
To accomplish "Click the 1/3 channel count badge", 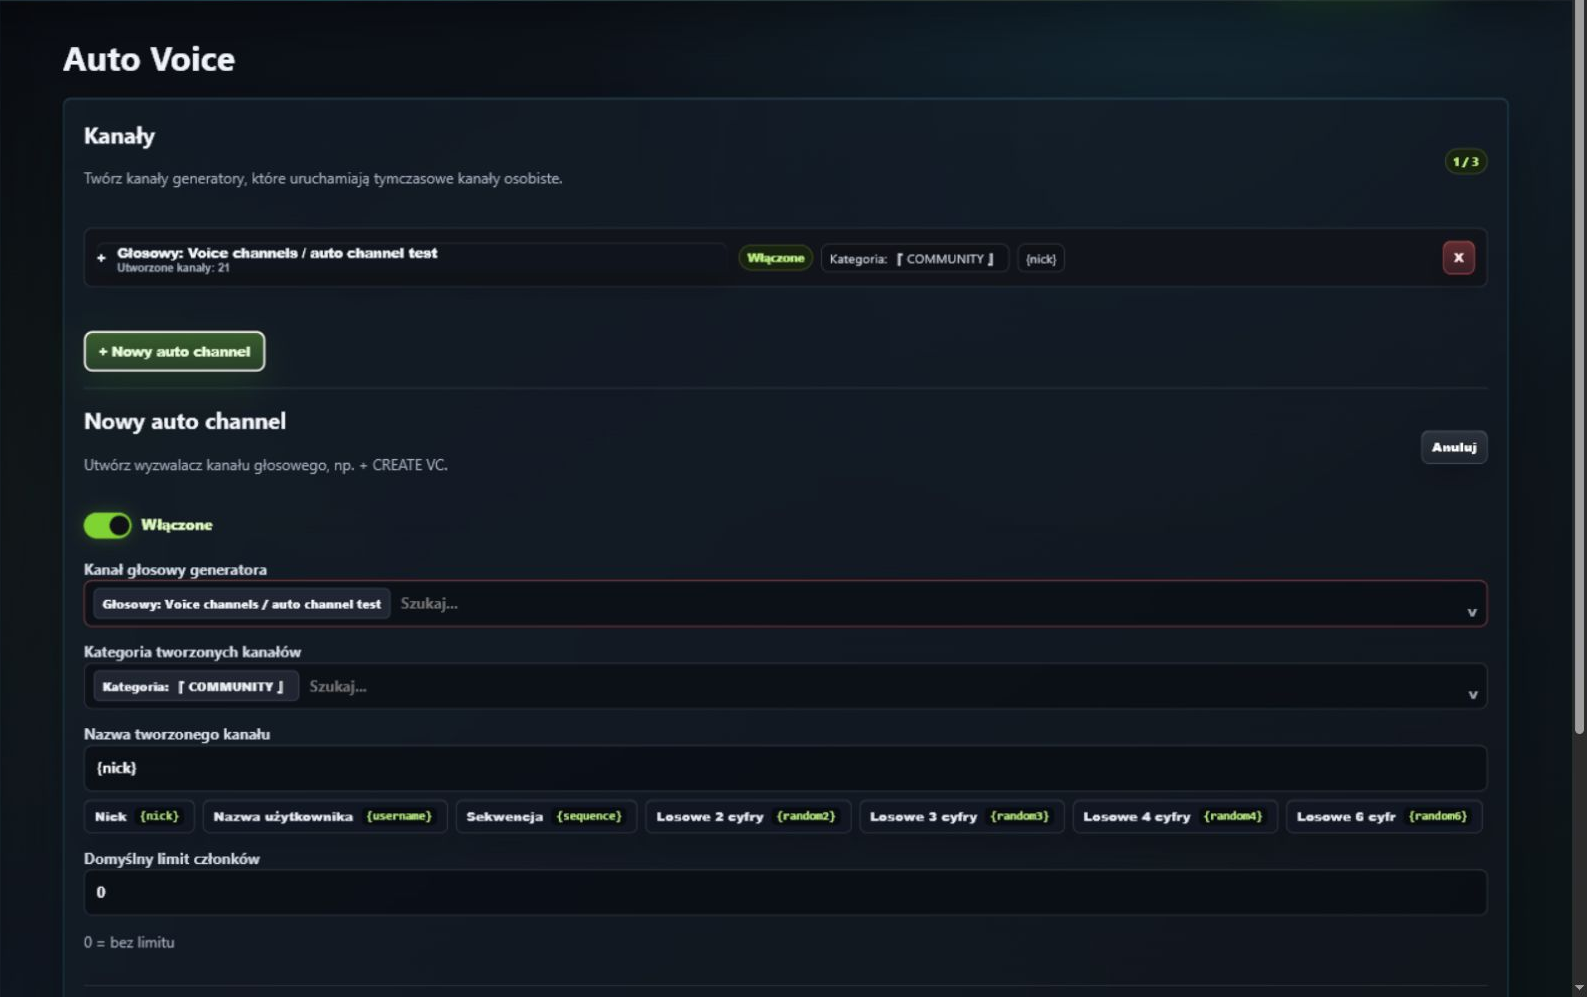I will click(1465, 161).
